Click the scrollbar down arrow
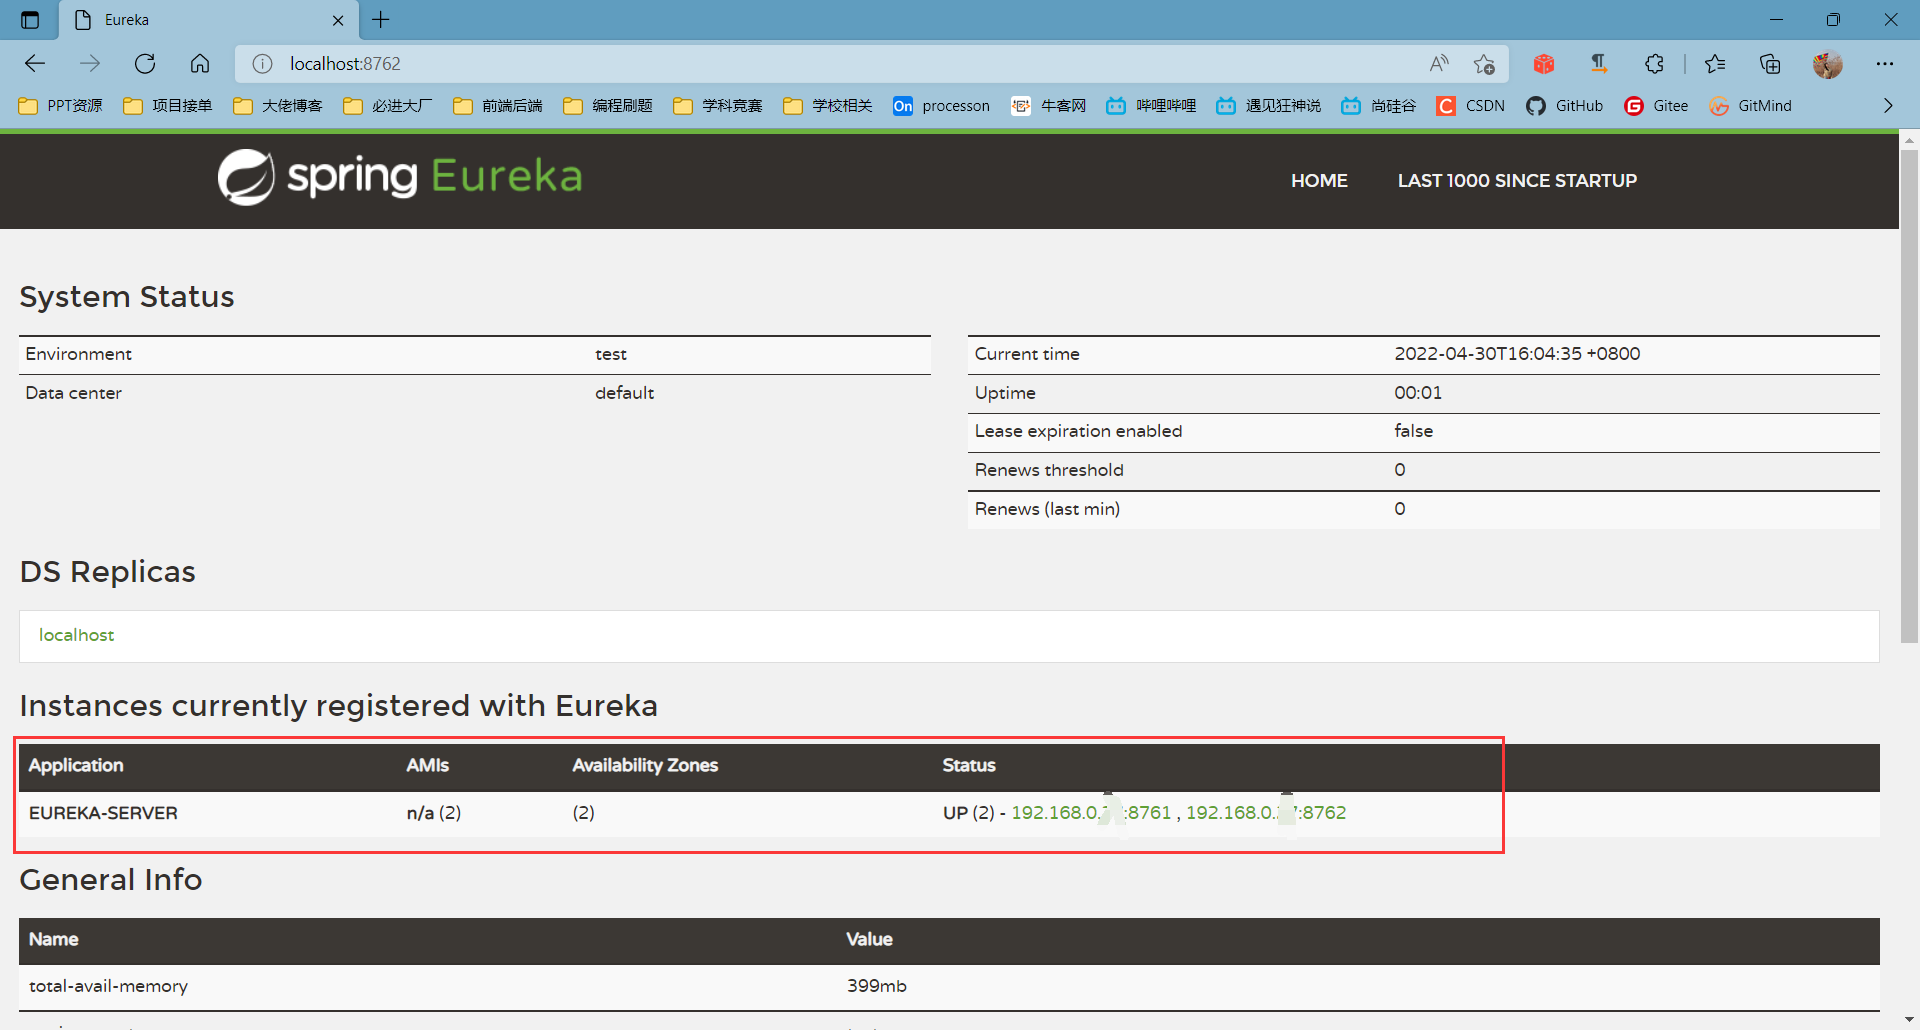Screen dimensions: 1920x1030 coord(1909,1020)
